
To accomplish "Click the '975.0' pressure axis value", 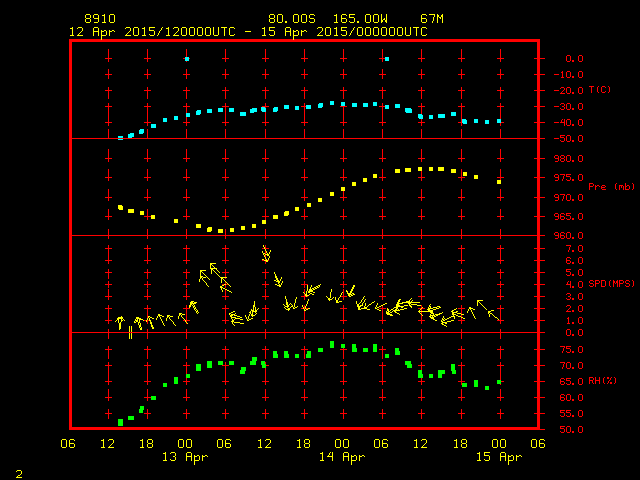I will pos(569,178).
